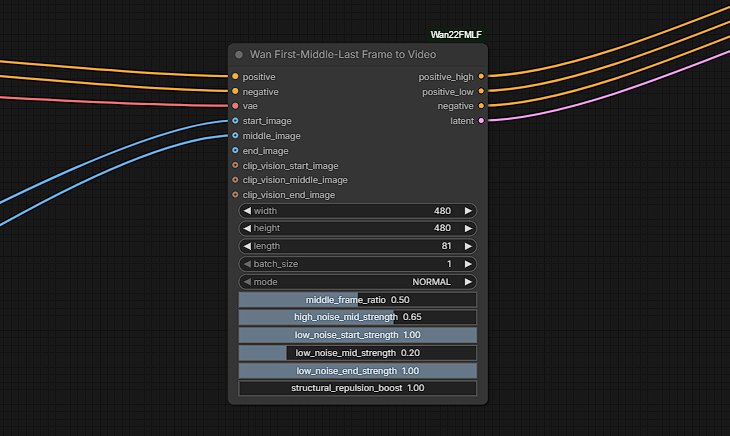Increase width using right arrow
730x436 pixels.
coord(468,211)
